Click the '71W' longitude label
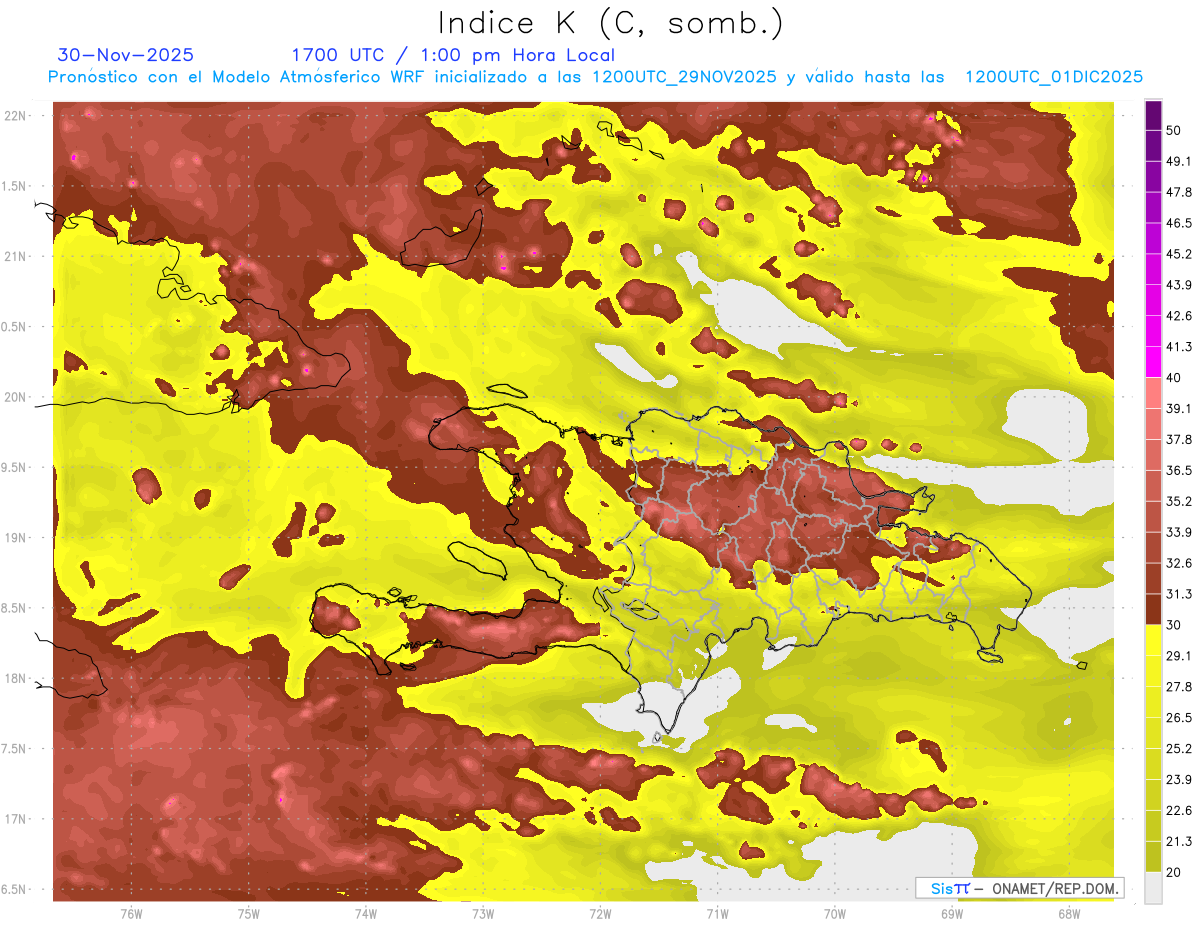This screenshot has height=927, width=1200. (x=717, y=913)
